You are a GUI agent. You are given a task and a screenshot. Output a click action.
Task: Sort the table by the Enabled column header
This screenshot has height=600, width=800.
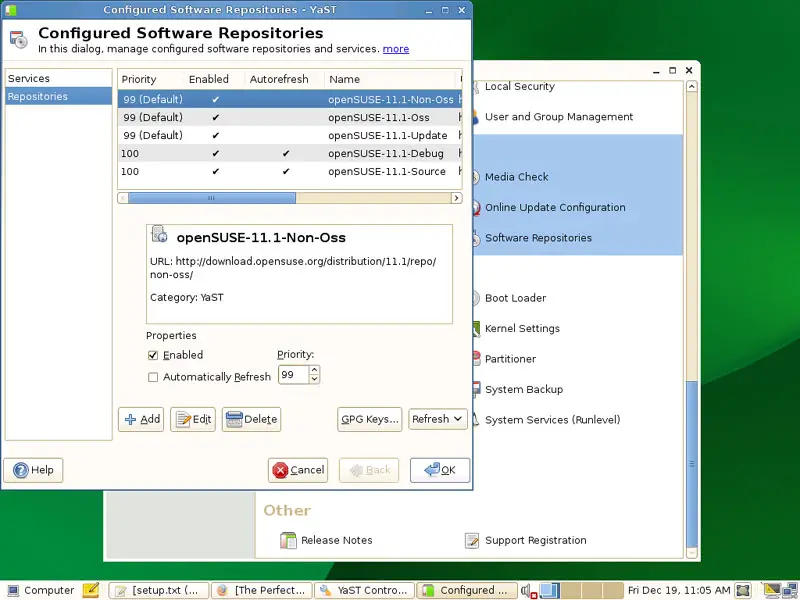(x=214, y=79)
